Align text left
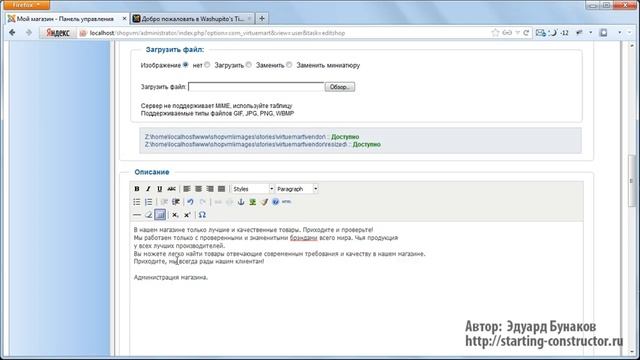The image size is (640, 360). 187,189
